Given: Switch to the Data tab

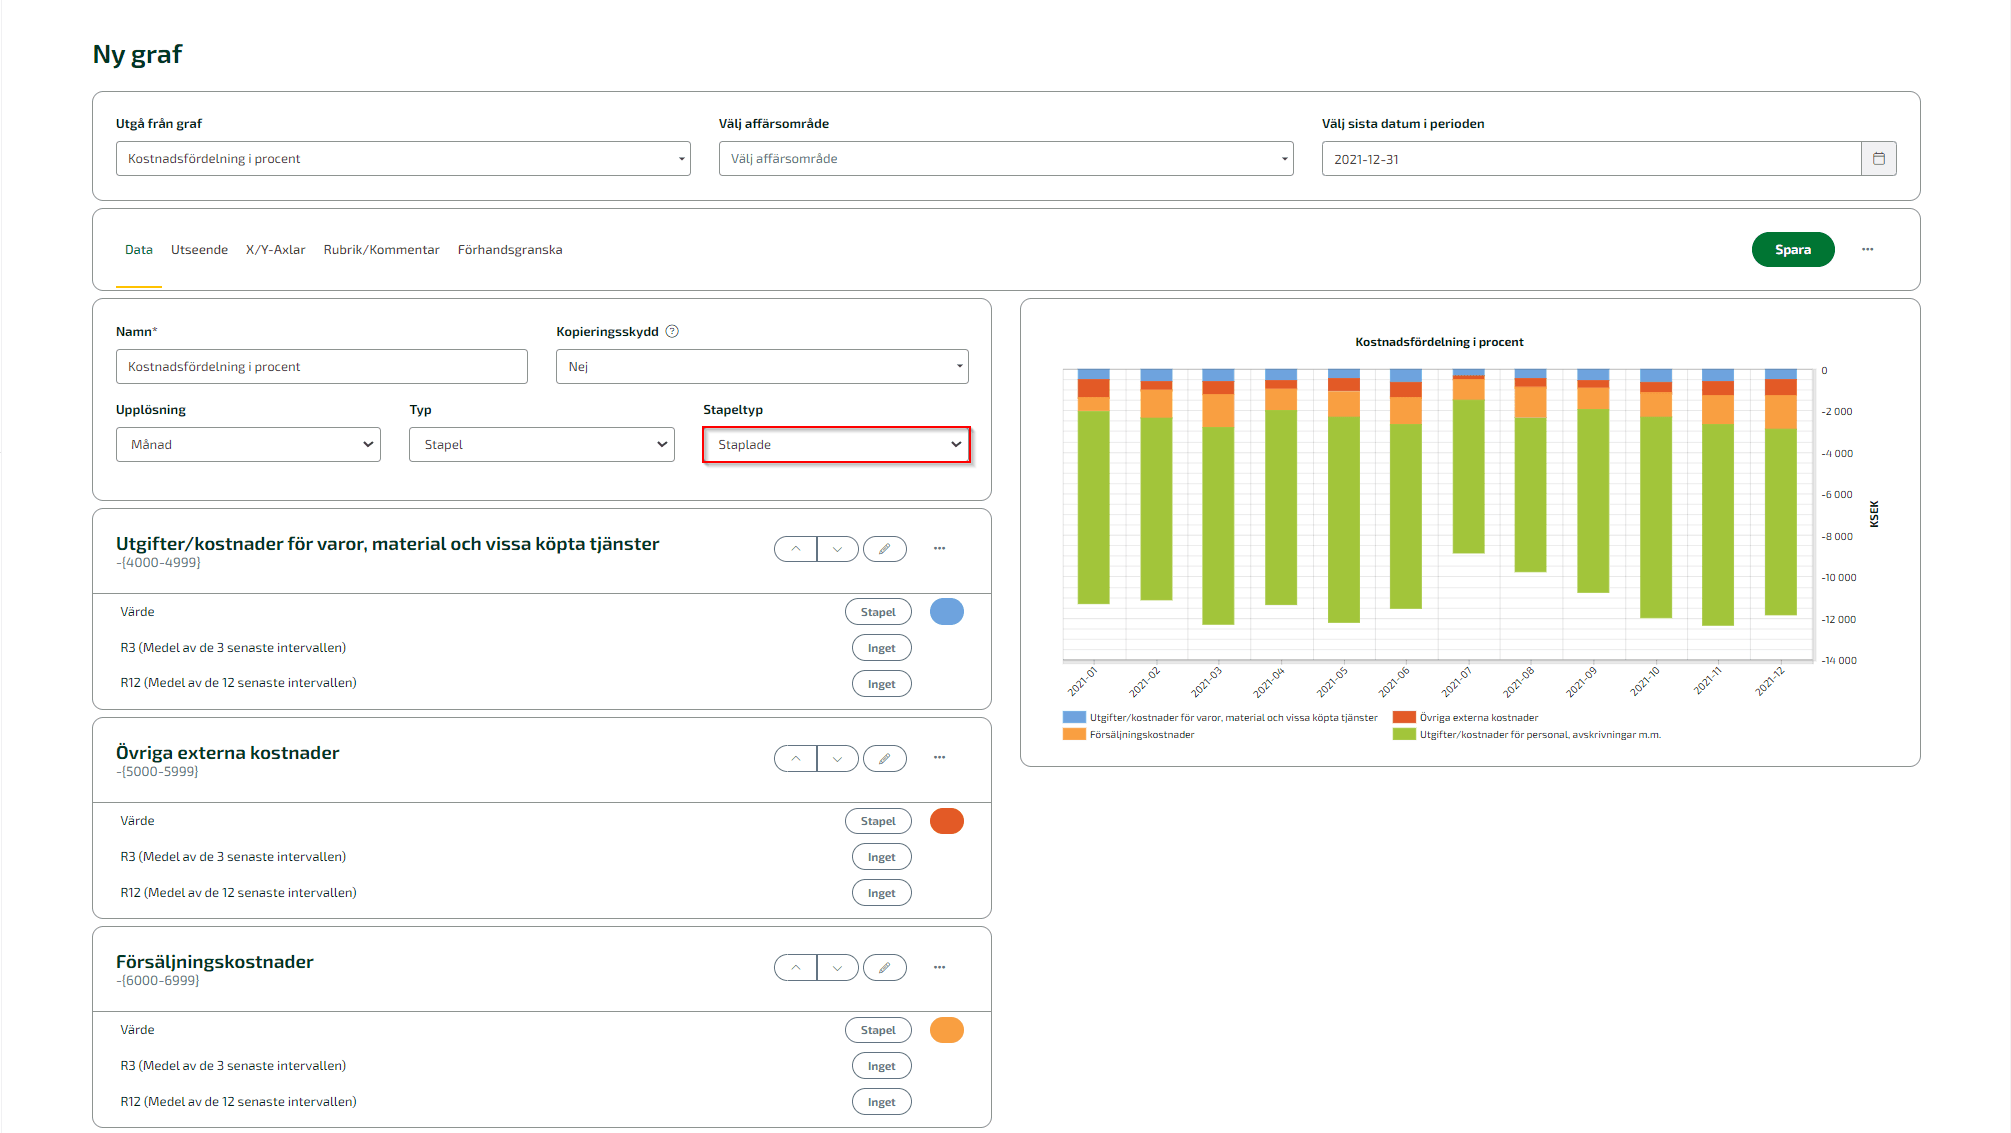Looking at the screenshot, I should 139,250.
